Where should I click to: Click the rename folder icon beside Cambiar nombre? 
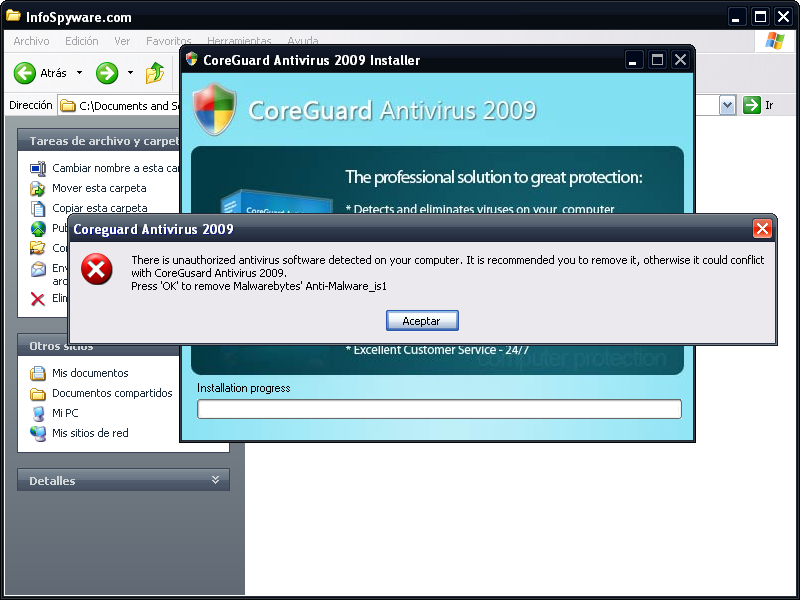[x=38, y=168]
